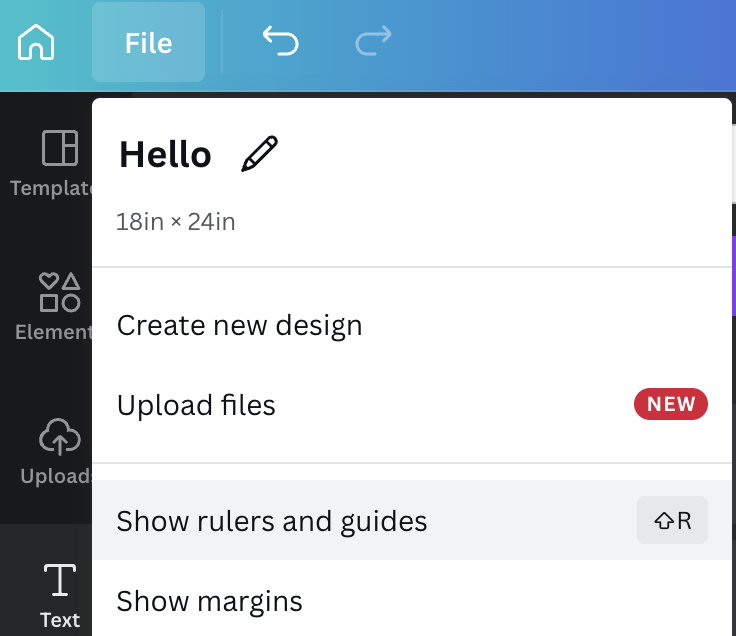Click the Uploads label in sidebar
The height and width of the screenshot is (636, 736).
point(56,476)
